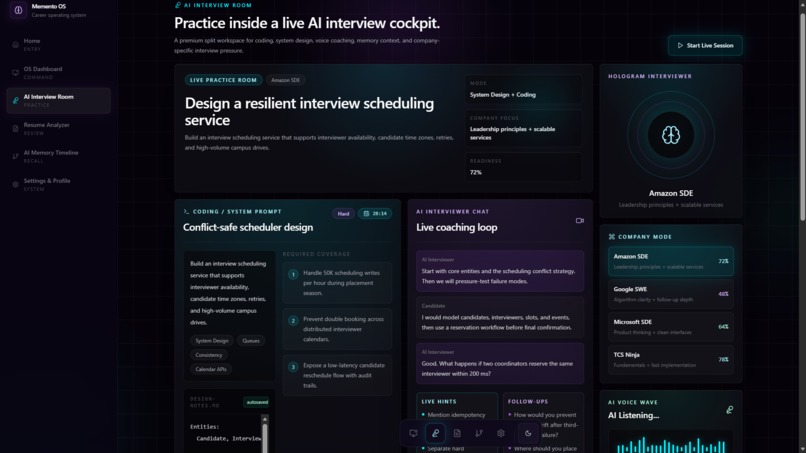This screenshot has height=453, width=806.
Task: Click the Queues tag
Action: point(251,341)
